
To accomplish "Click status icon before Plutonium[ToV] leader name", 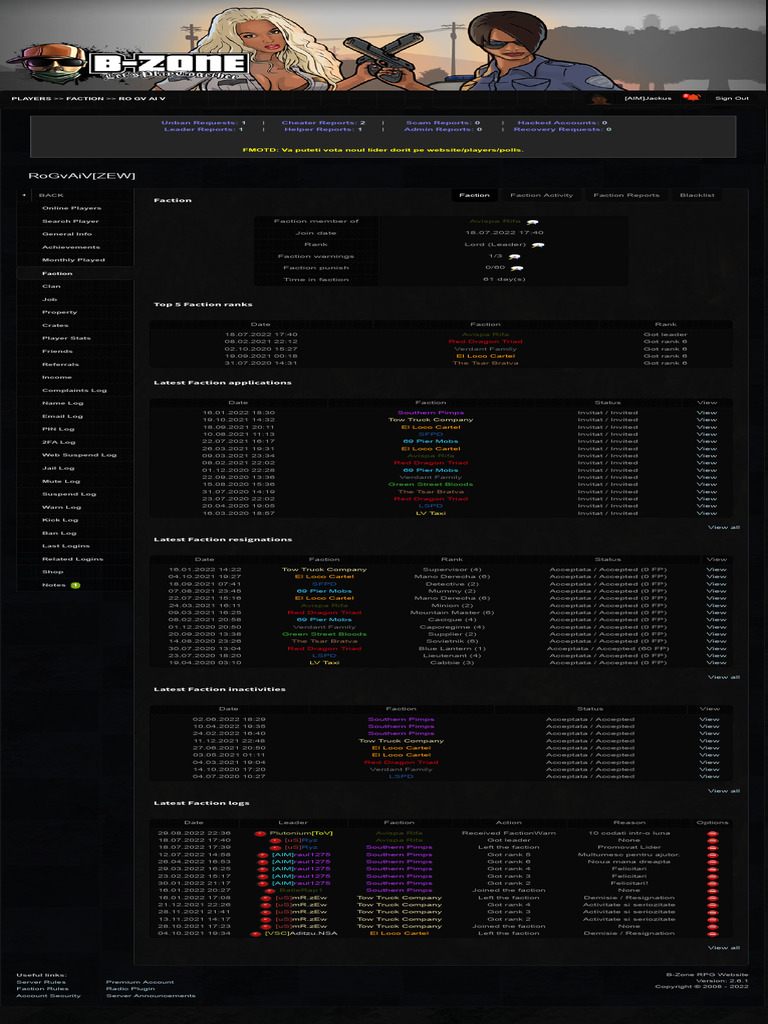I will pos(260,834).
